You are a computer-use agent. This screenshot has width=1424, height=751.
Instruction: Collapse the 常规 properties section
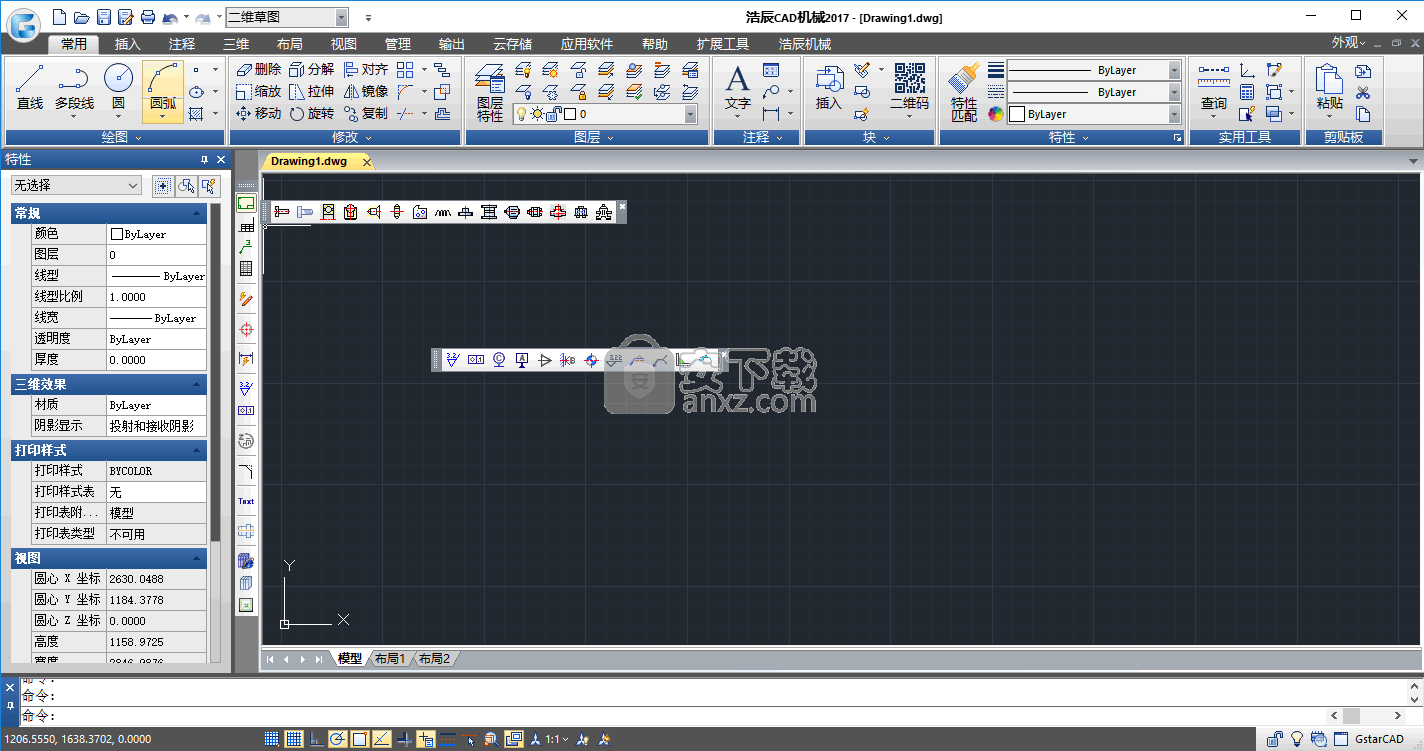[197, 213]
